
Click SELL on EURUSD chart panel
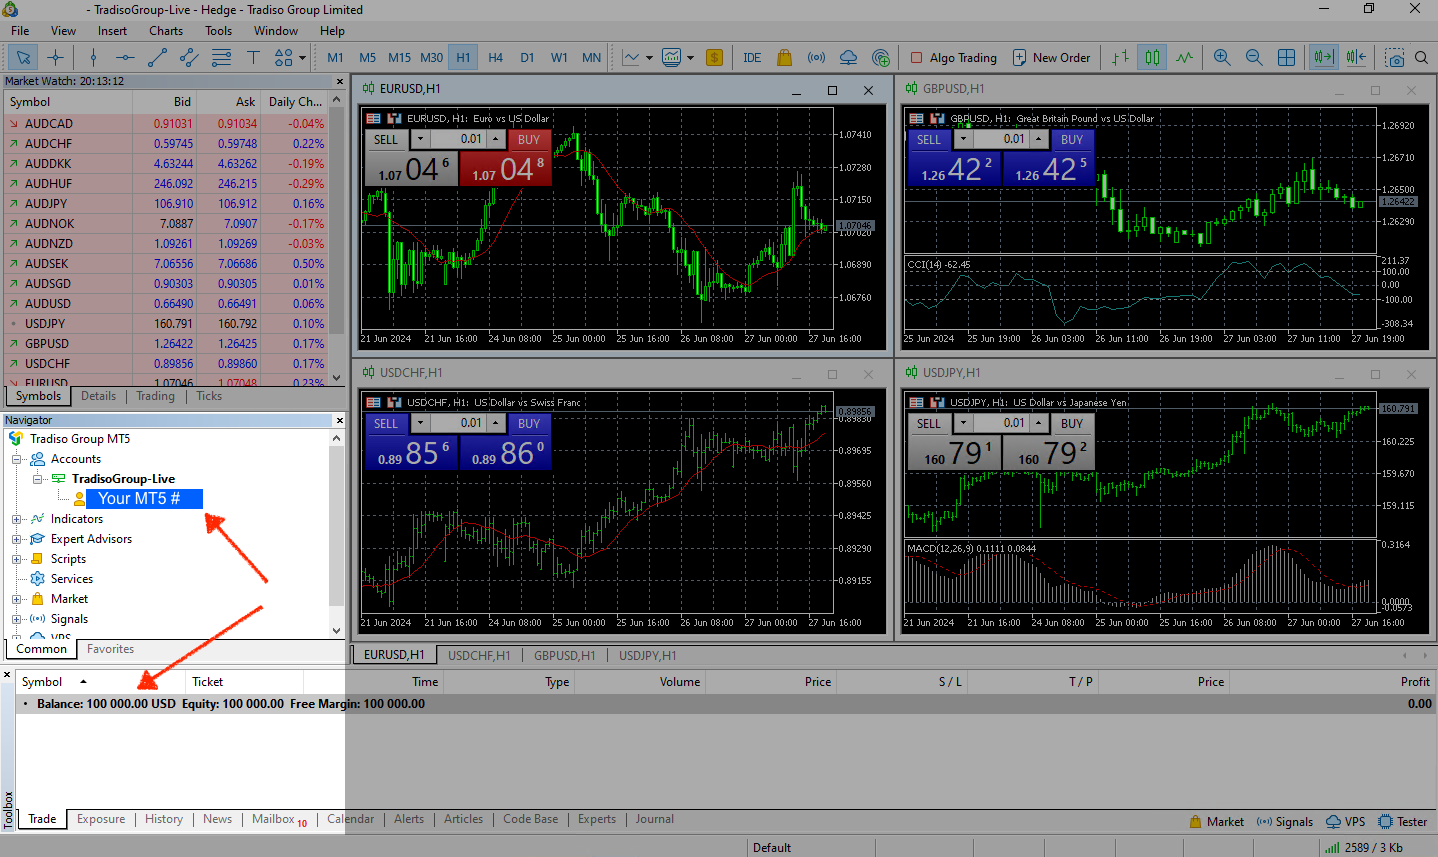coord(386,140)
